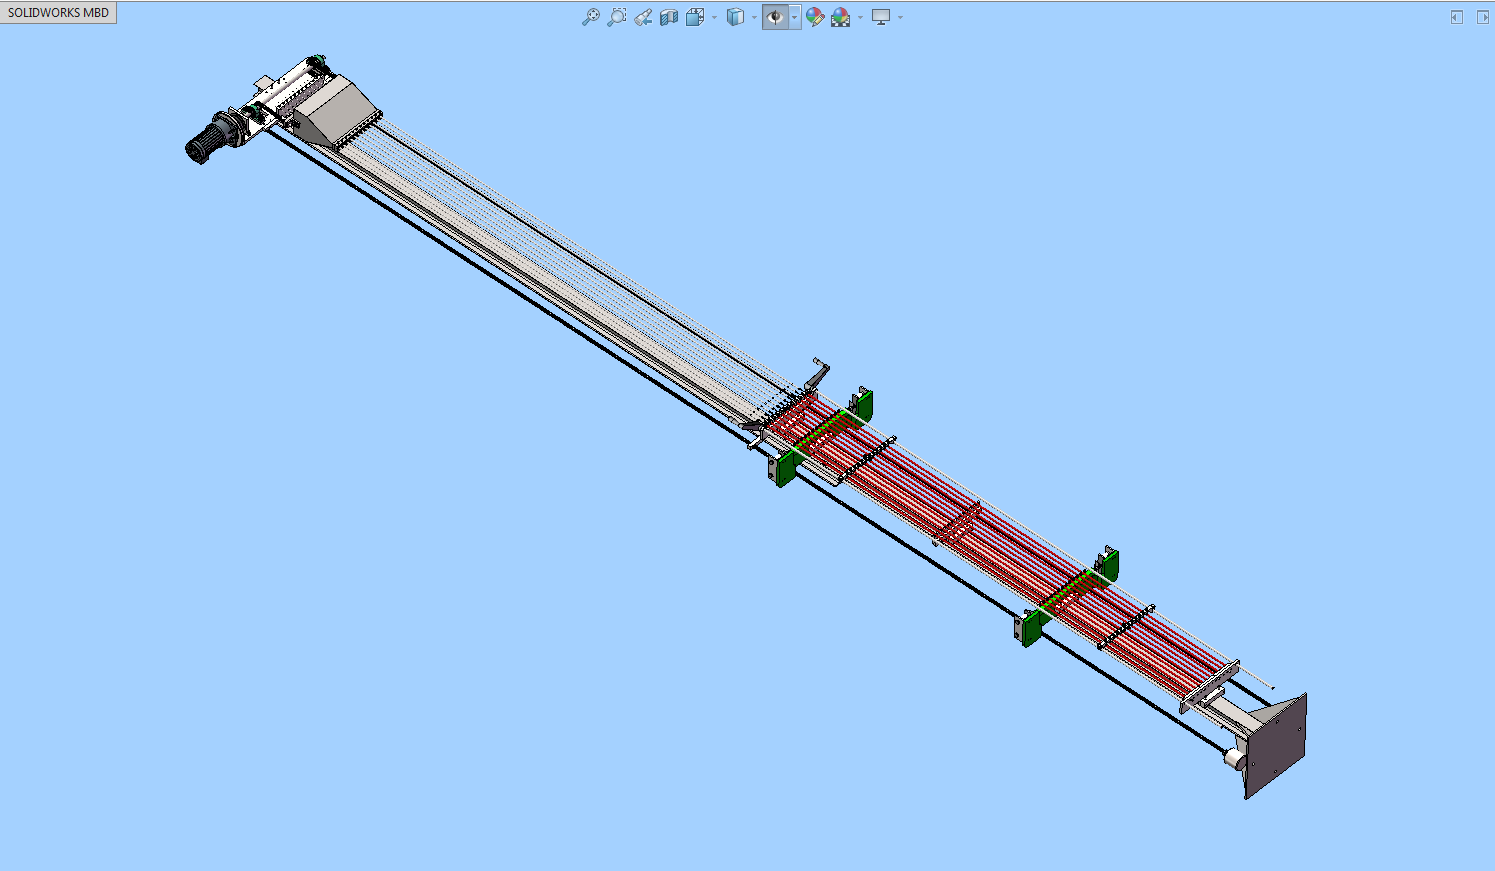
Task: Select the Zoom to Area tool
Action: (x=617, y=17)
